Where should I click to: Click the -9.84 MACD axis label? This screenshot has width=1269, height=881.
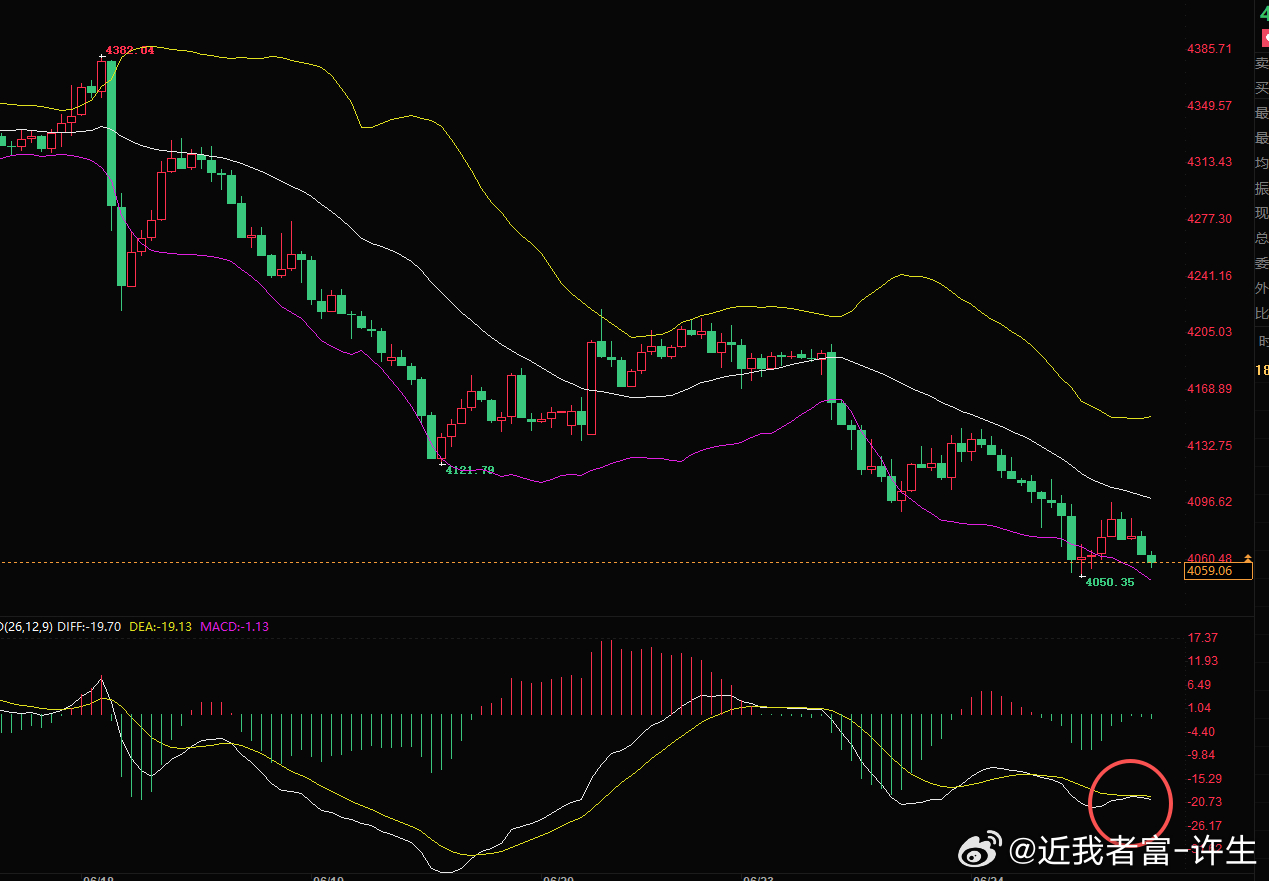1202,754
